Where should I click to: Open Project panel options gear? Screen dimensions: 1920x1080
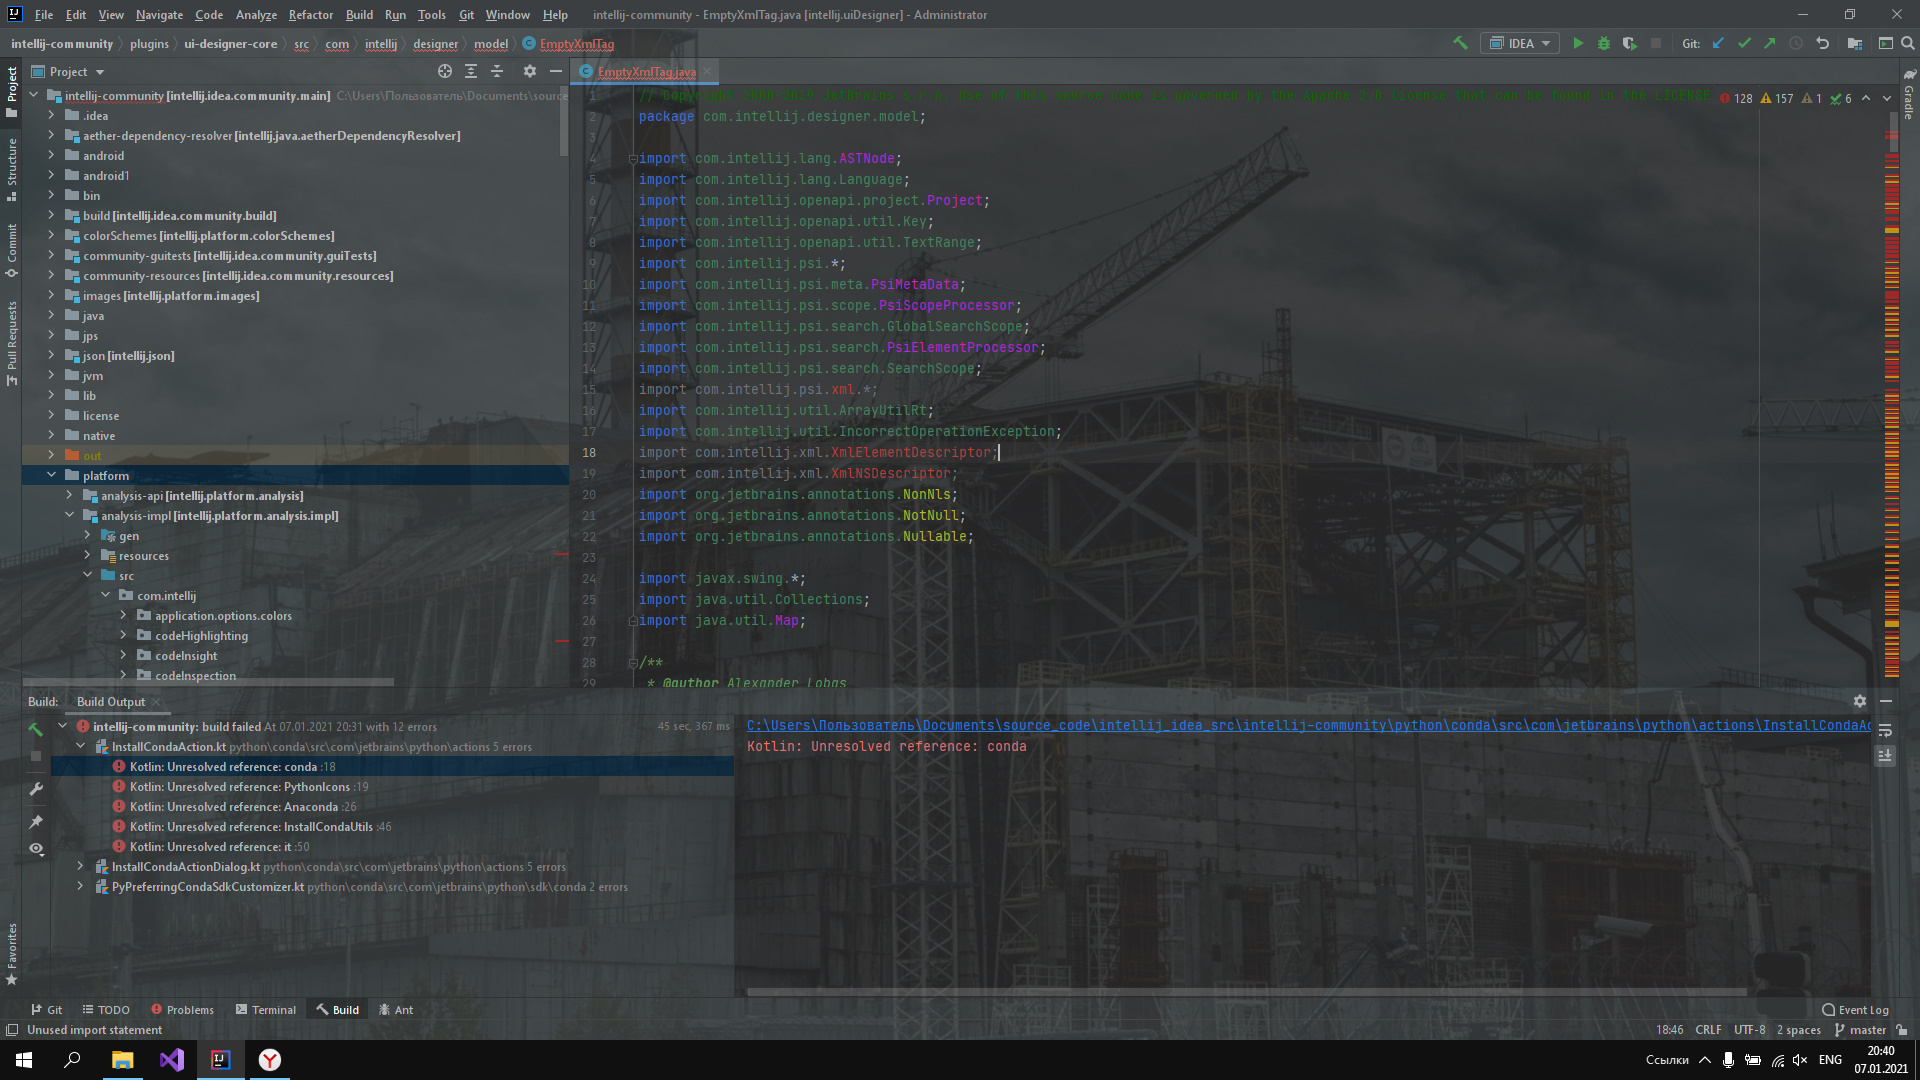[530, 71]
